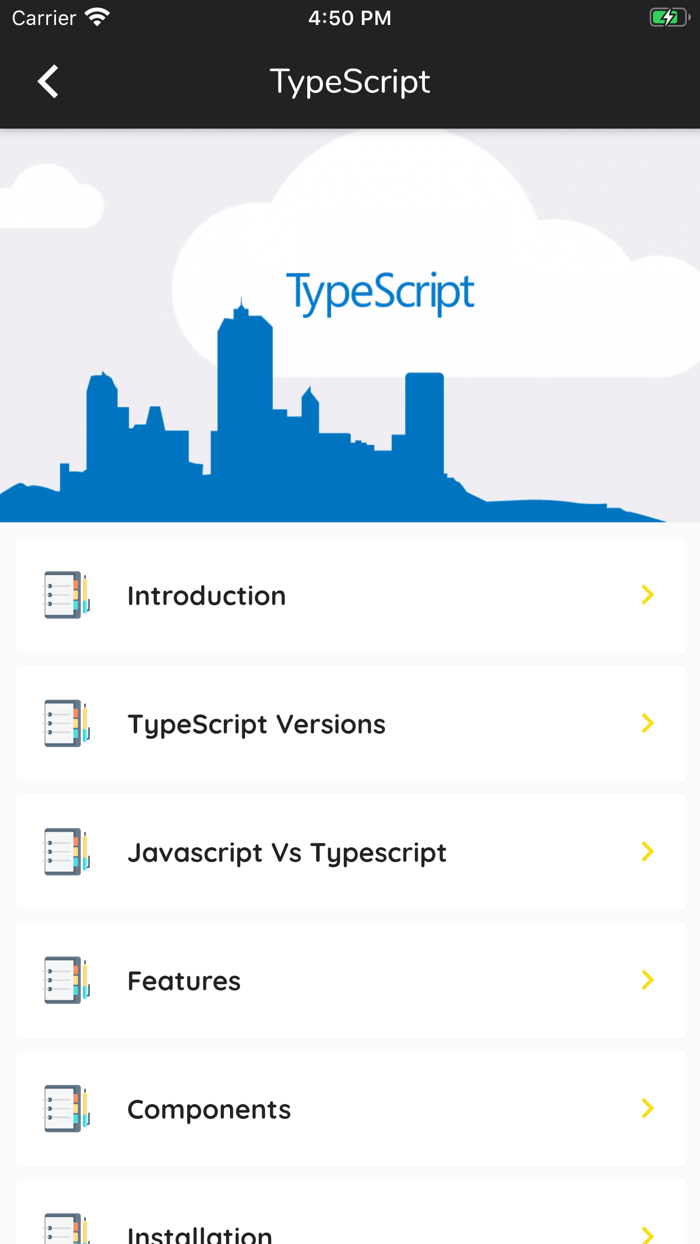Open TypeScript Versions via yellow chevron

click(x=648, y=723)
